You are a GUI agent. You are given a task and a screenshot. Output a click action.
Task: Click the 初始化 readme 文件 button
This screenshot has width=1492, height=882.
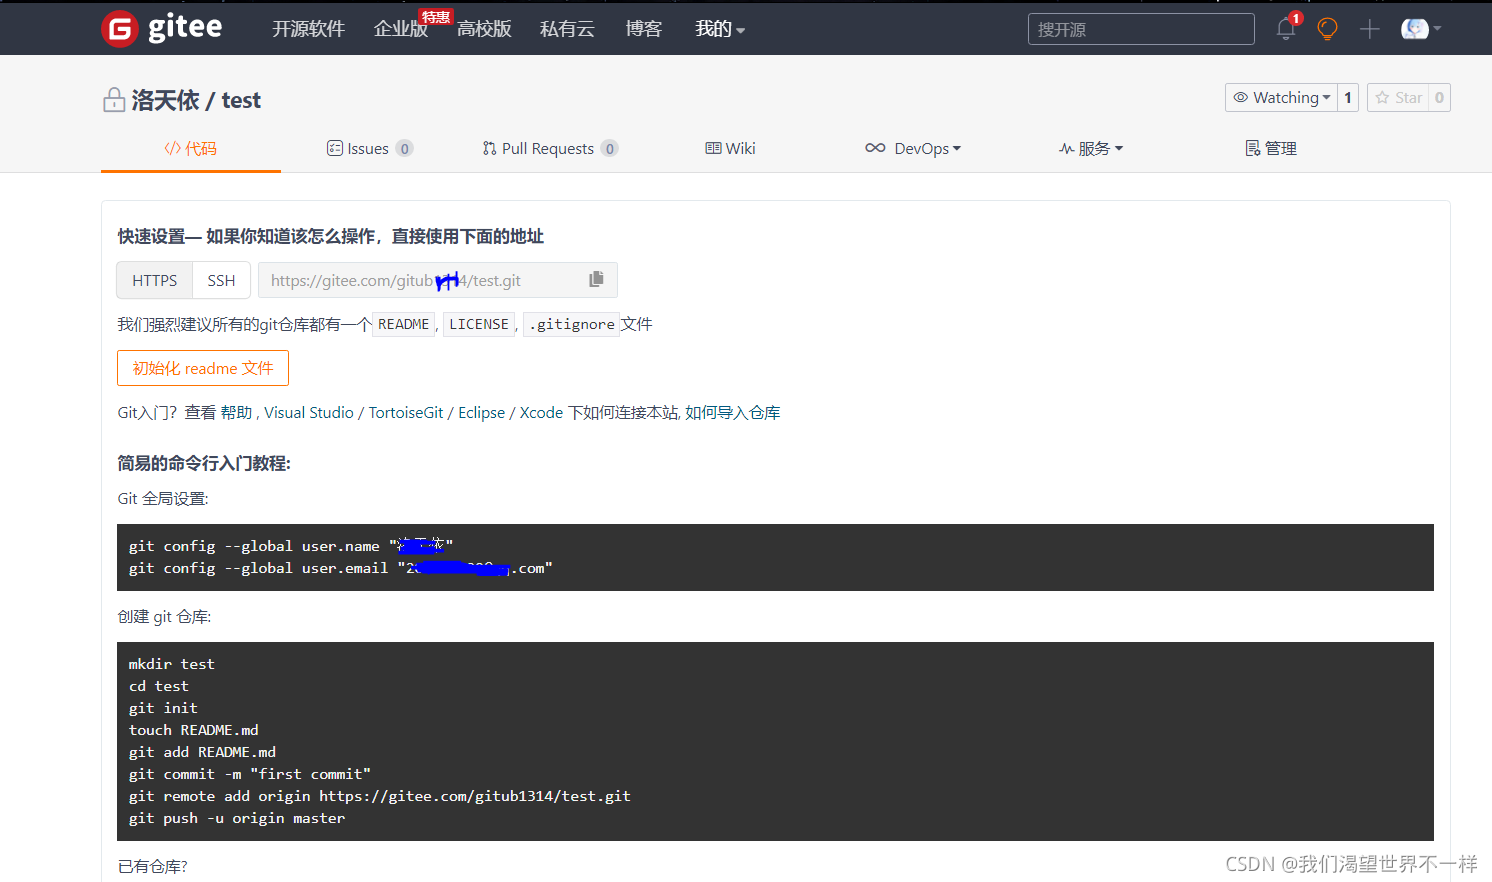pyautogui.click(x=203, y=368)
